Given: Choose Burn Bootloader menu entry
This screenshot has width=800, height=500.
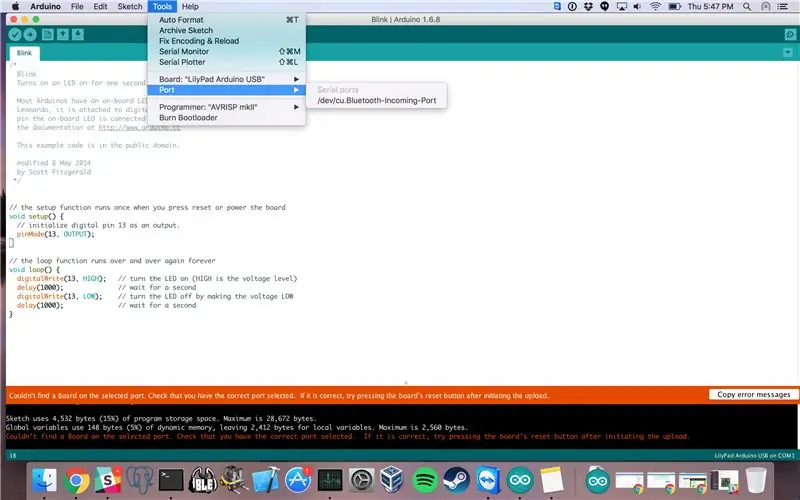Looking at the screenshot, I should (x=227, y=118).
